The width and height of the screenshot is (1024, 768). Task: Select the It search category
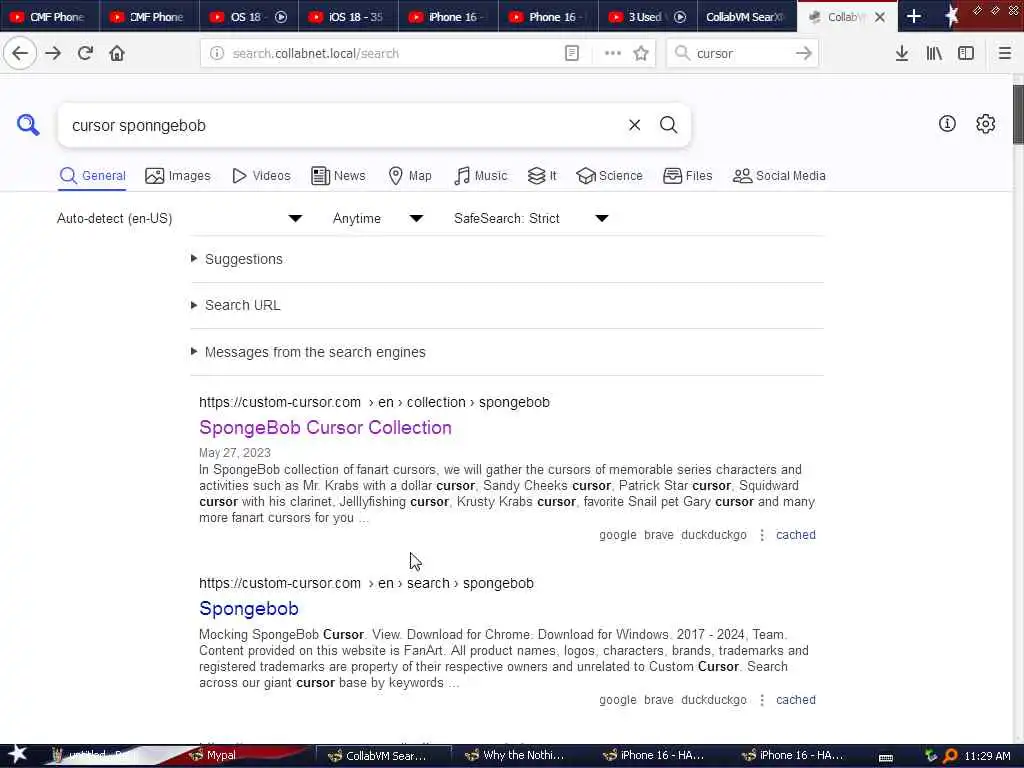pos(542,176)
